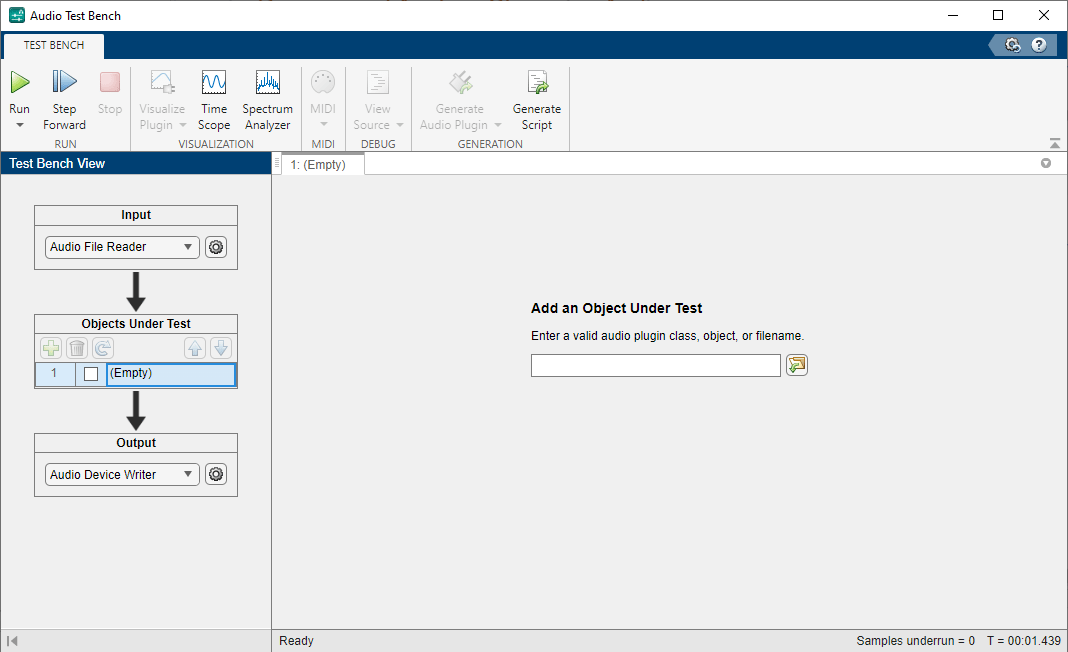
Task: Click the reload object icon
Action: pos(103,349)
